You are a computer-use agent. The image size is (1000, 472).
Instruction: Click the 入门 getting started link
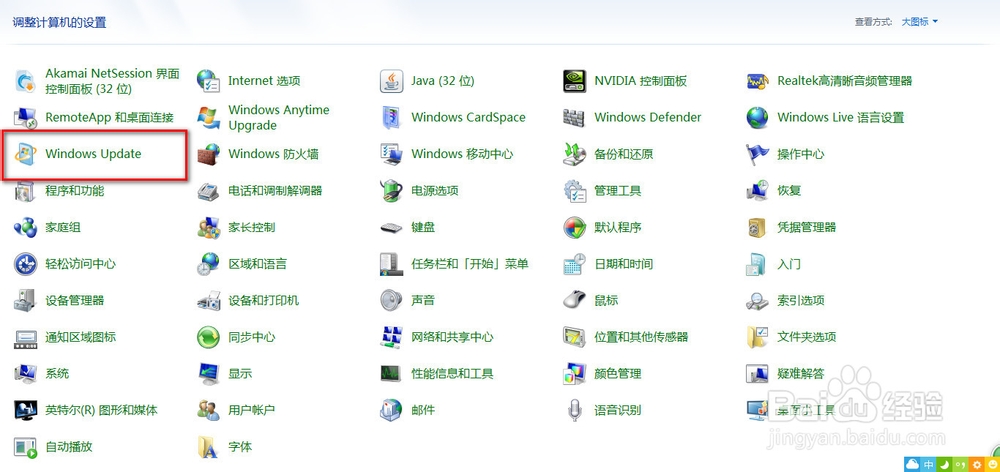click(789, 263)
